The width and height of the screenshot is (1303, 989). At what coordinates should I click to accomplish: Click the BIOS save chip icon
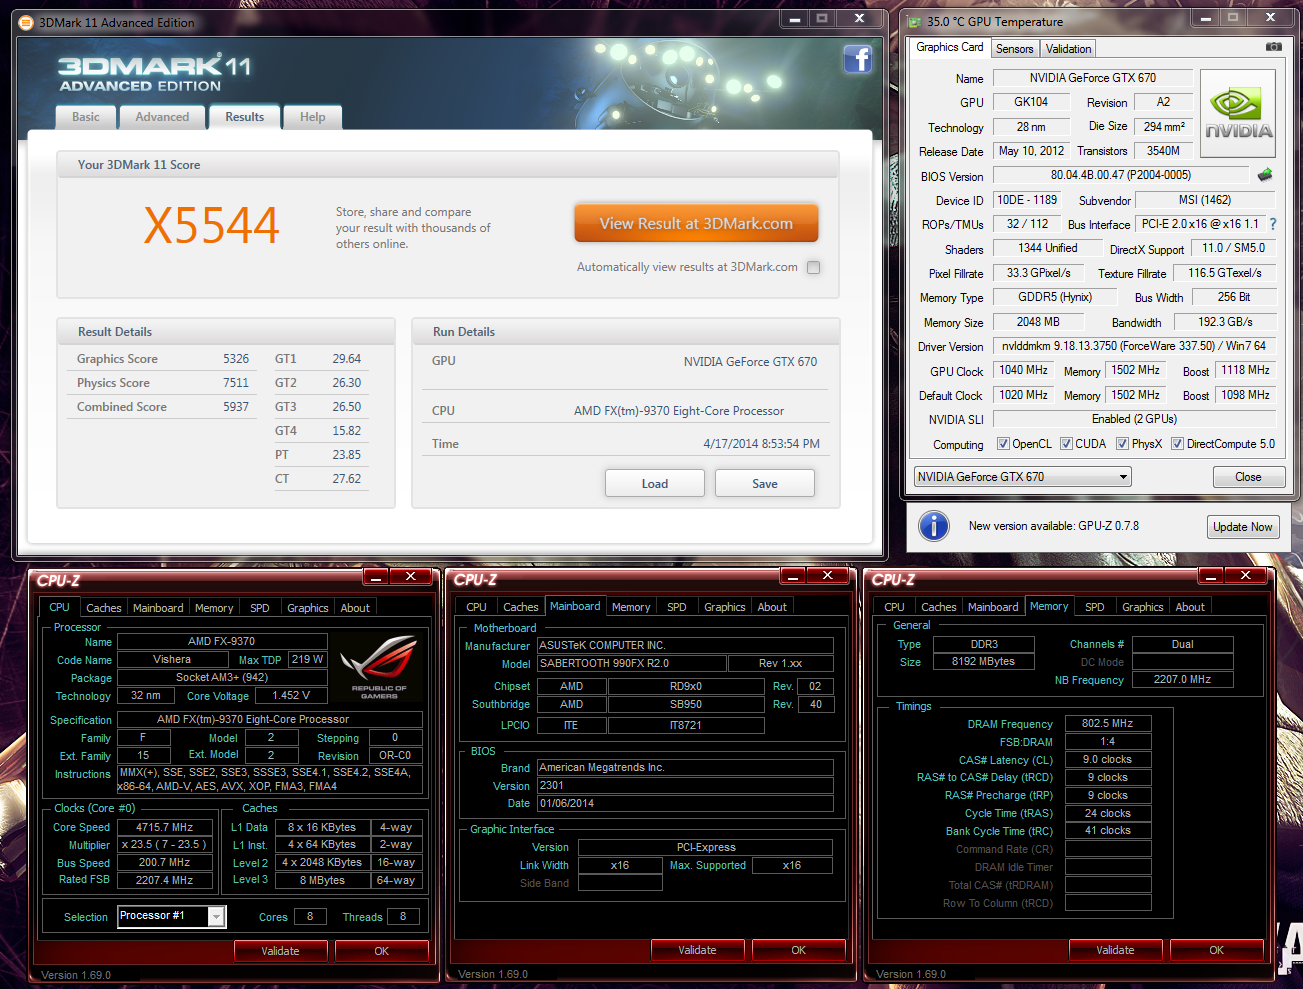(x=1265, y=175)
